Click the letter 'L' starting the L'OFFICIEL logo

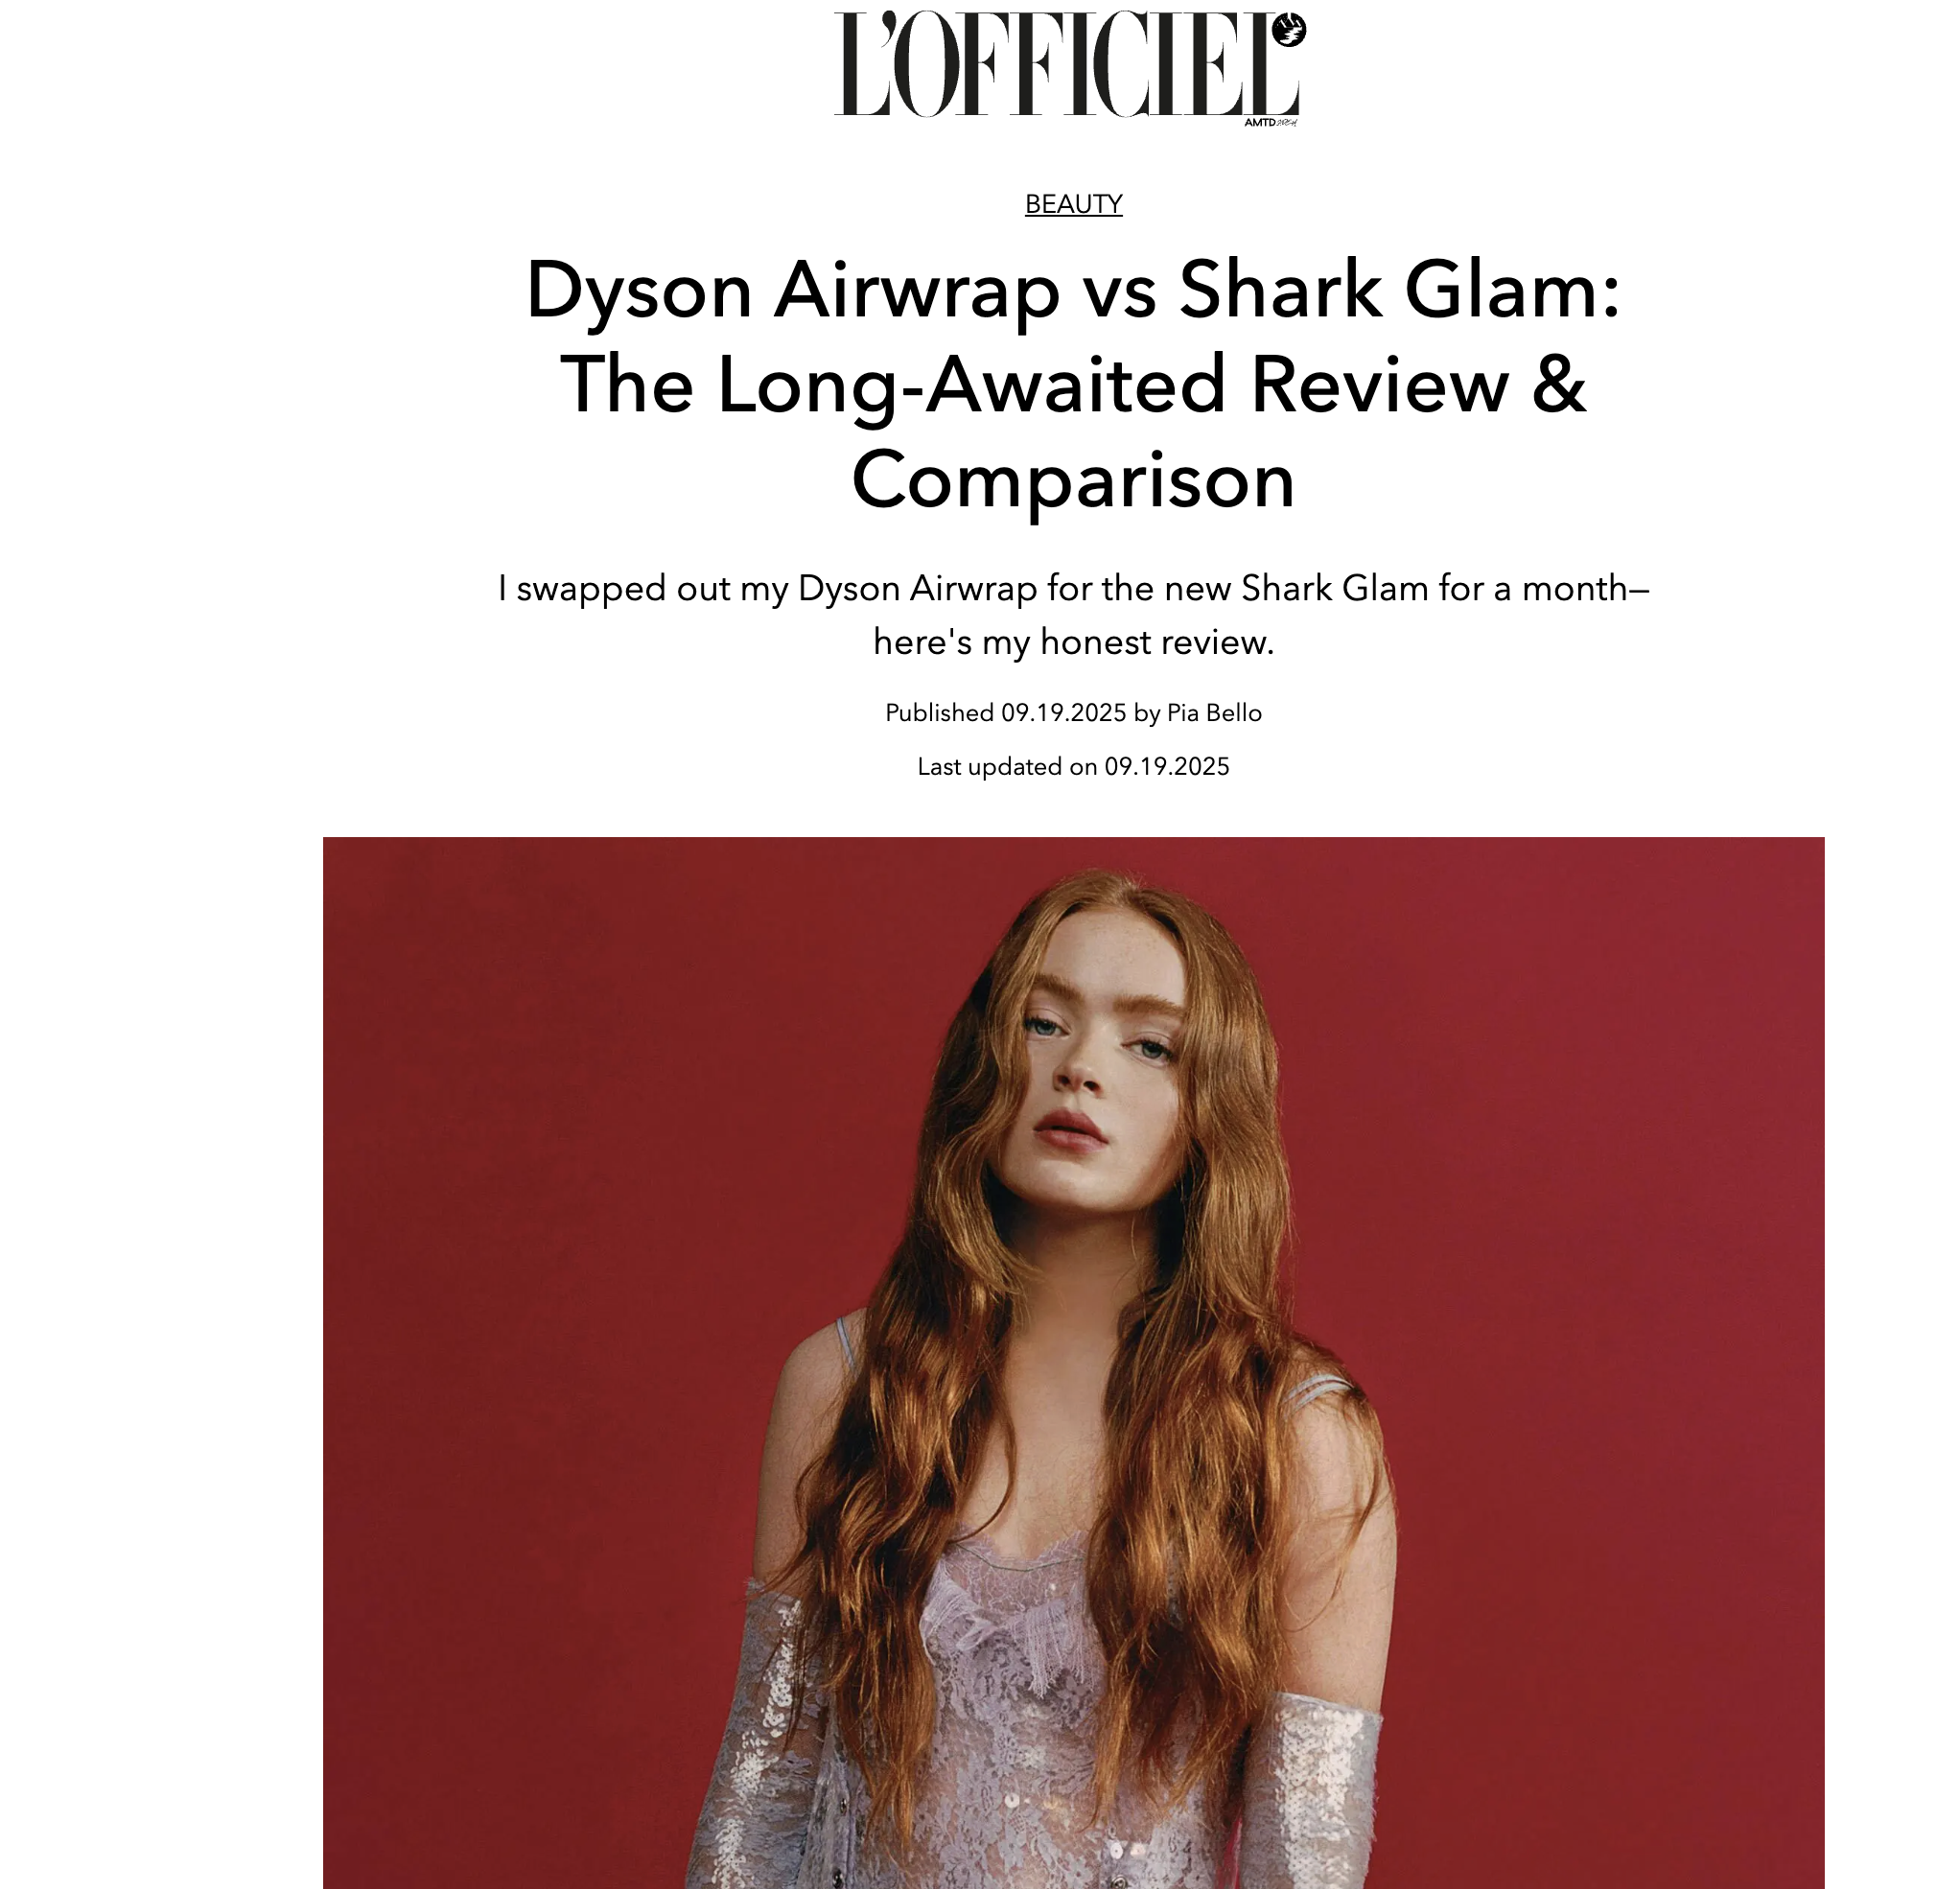pos(860,64)
